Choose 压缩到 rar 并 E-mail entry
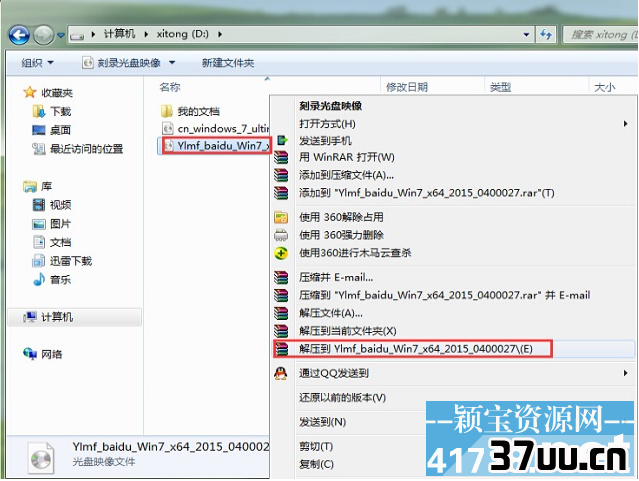Screen dimensions: 639x481 coord(445,295)
